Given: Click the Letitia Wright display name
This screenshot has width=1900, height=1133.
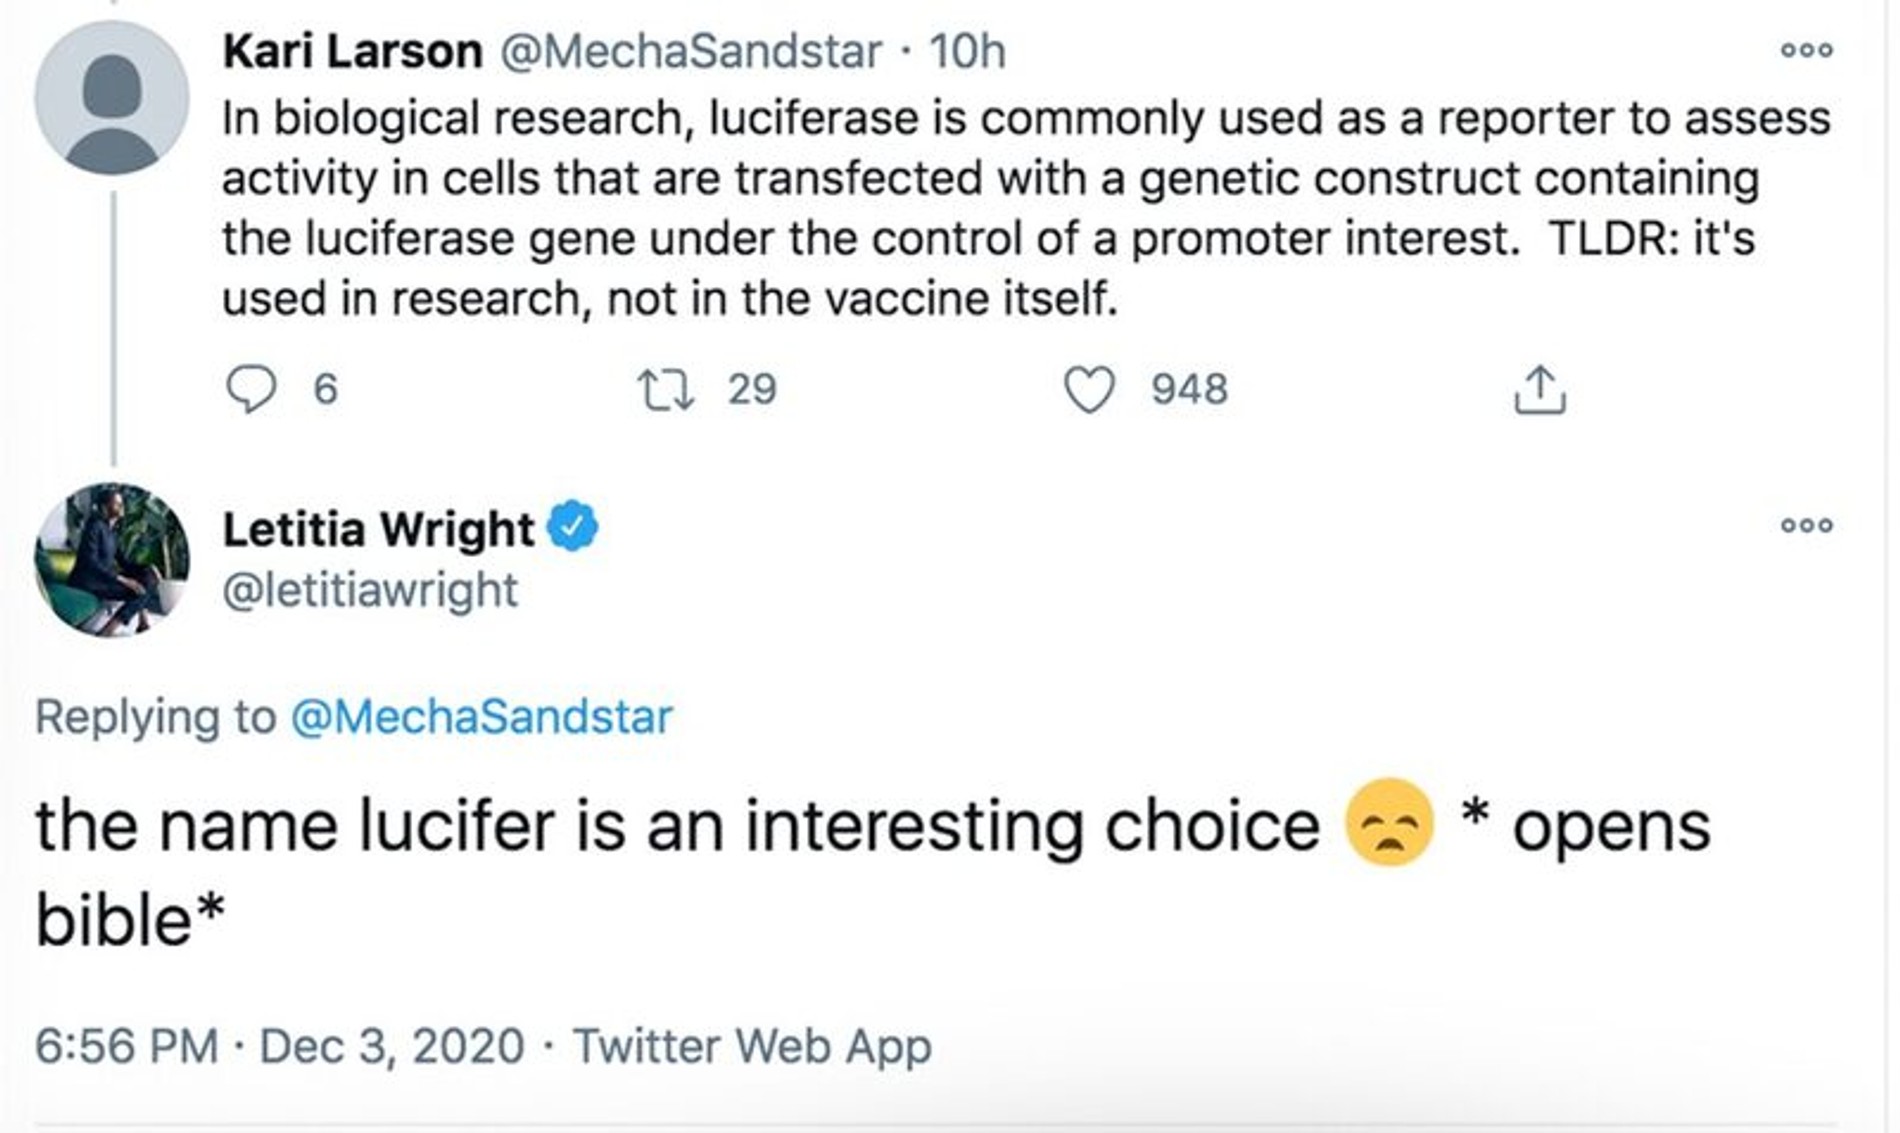Looking at the screenshot, I should pos(378,529).
